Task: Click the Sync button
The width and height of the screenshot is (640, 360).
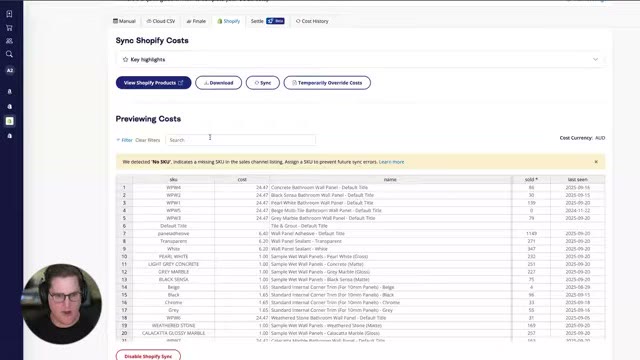Action: click(263, 83)
